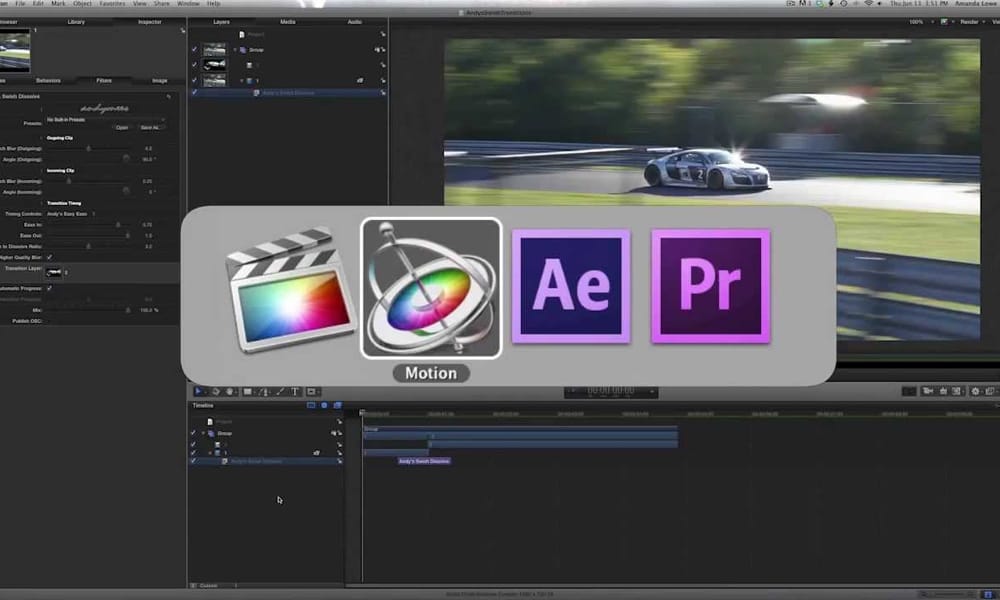Screen dimensions: 1000x600
Task: Select Andy's Swish Dissolve clip in the timeline
Action: pos(425,461)
